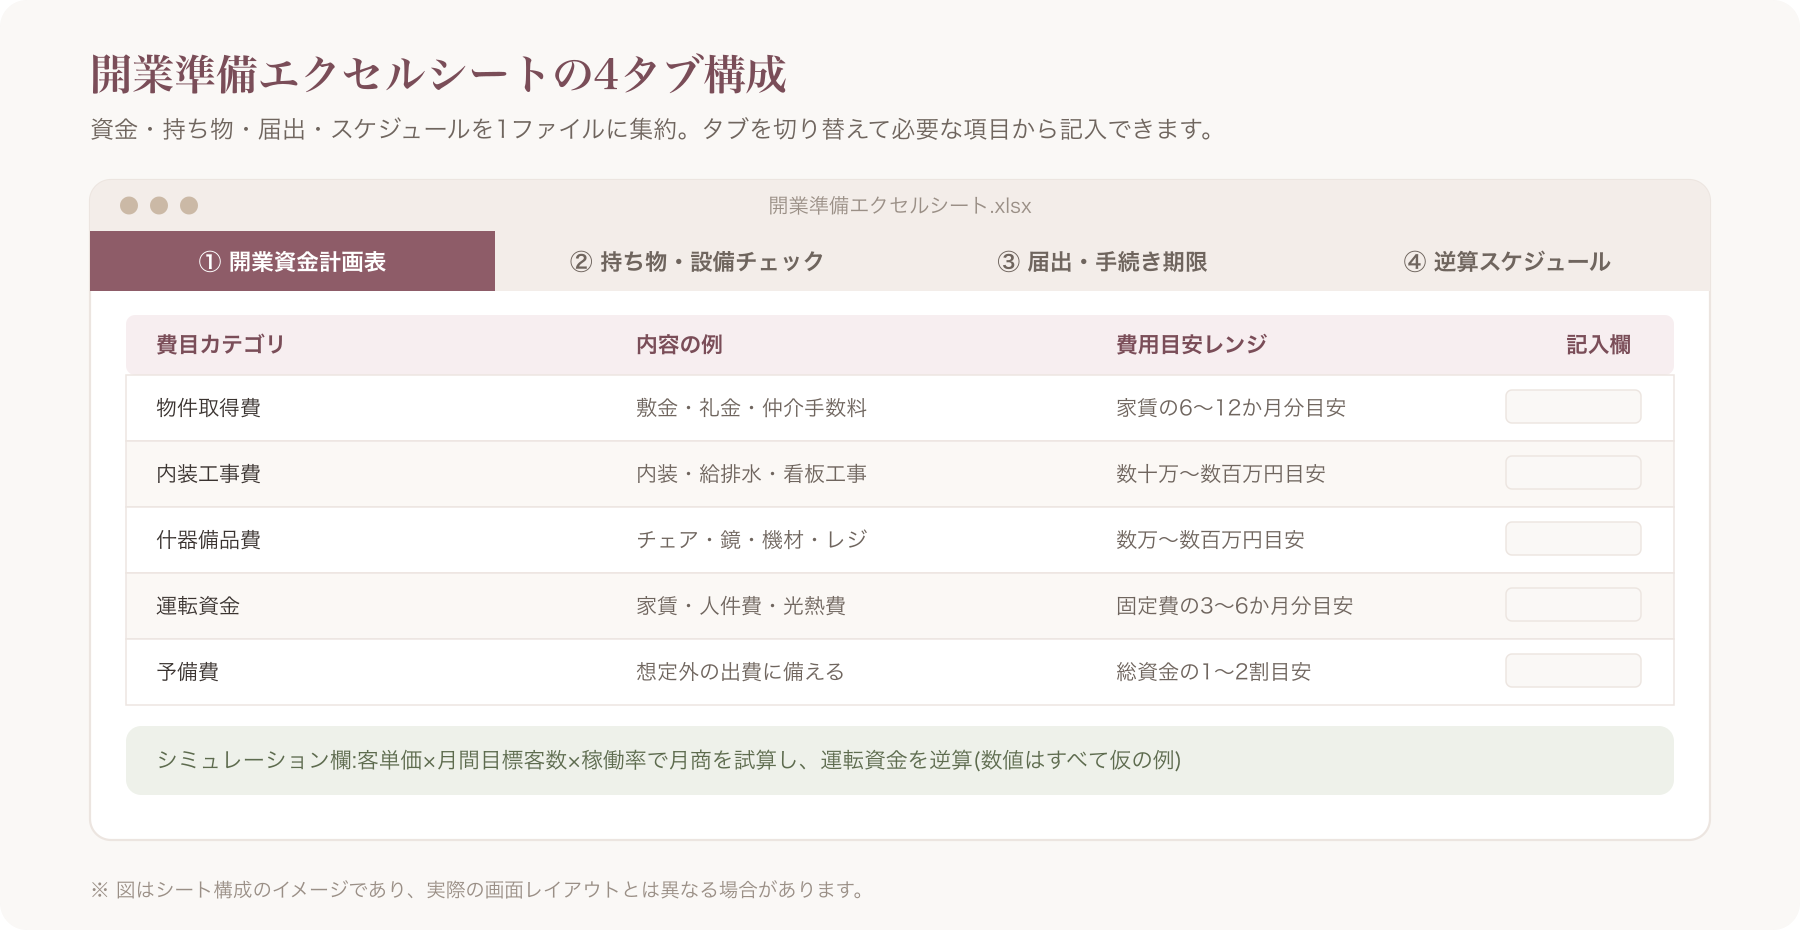
Task: Select the 什器備品費 cell
Action: point(208,540)
